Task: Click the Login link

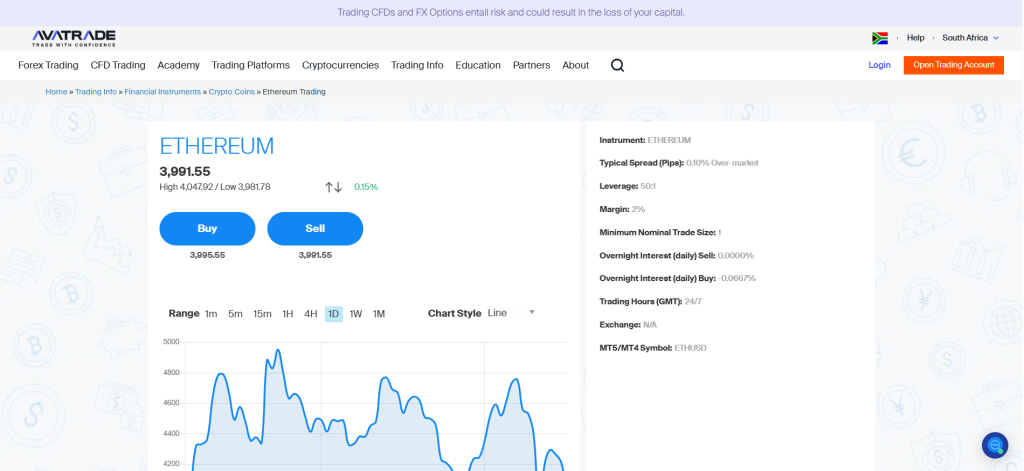Action: pos(879,65)
